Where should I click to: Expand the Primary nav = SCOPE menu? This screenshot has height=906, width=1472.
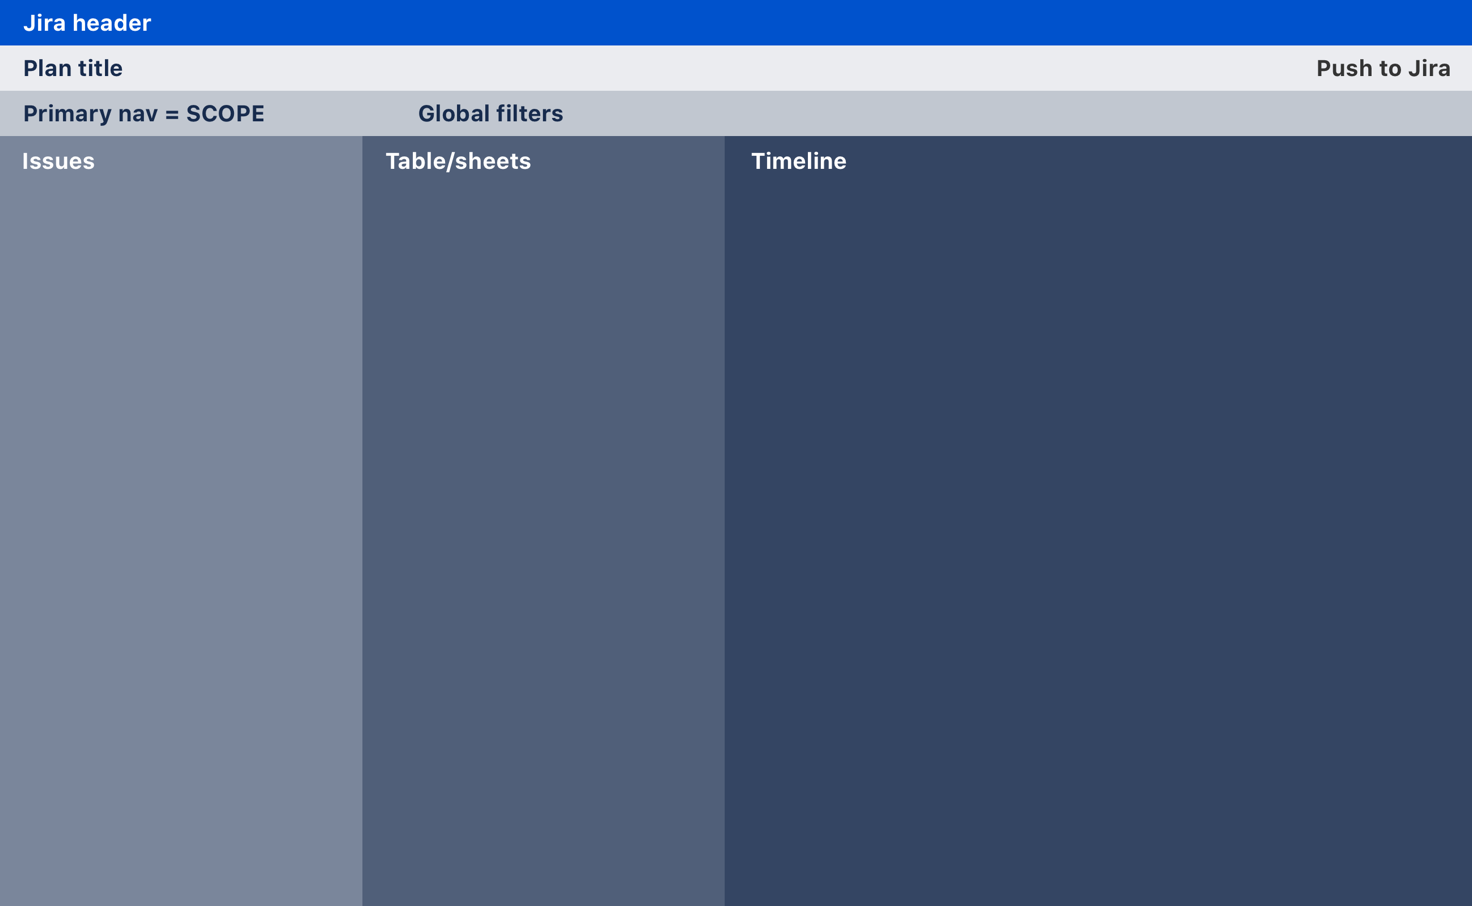coord(143,113)
